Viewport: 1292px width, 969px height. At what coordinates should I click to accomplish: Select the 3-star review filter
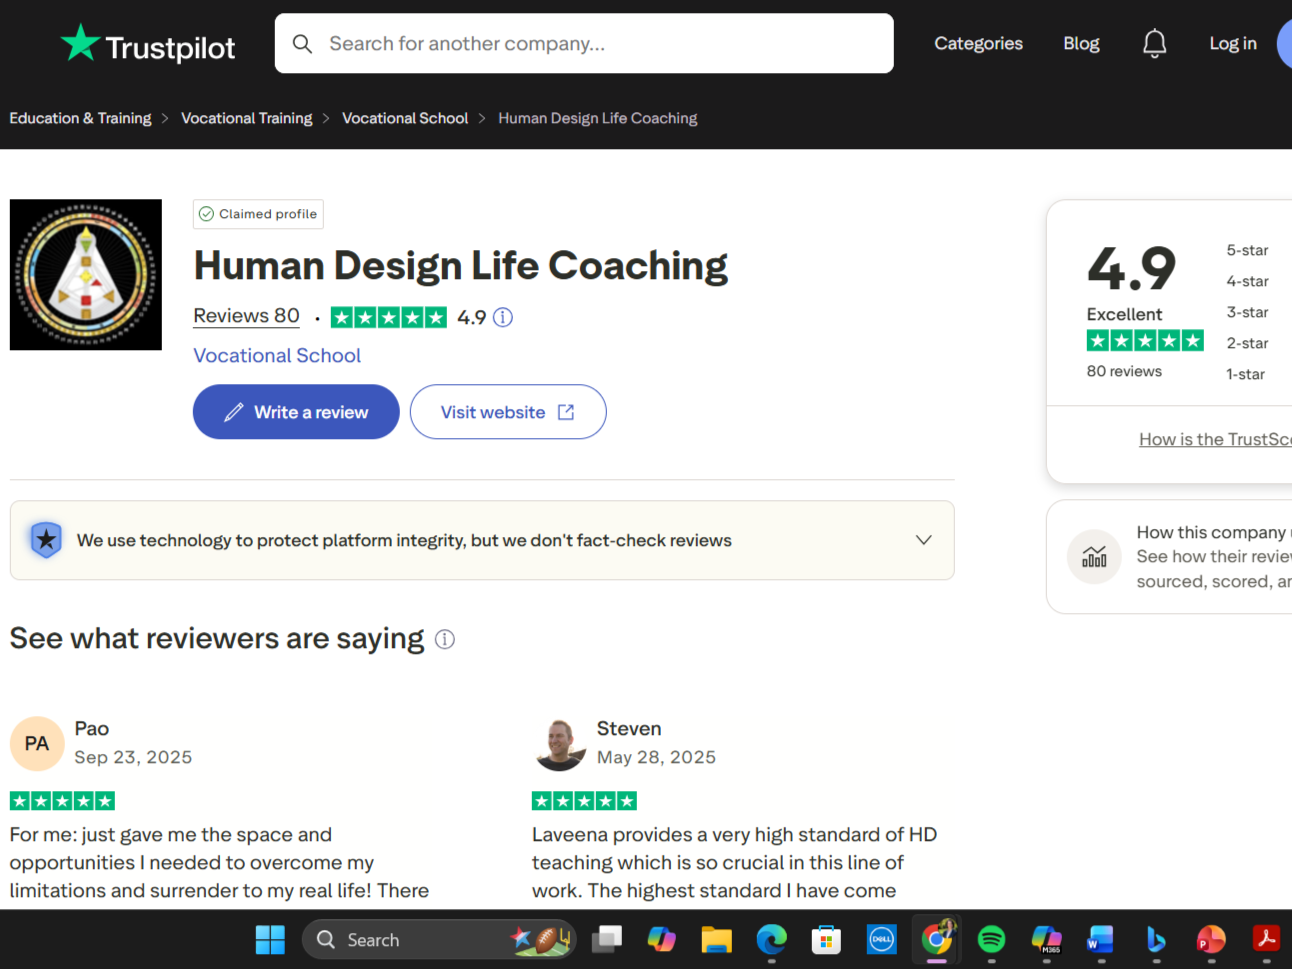pos(1247,312)
